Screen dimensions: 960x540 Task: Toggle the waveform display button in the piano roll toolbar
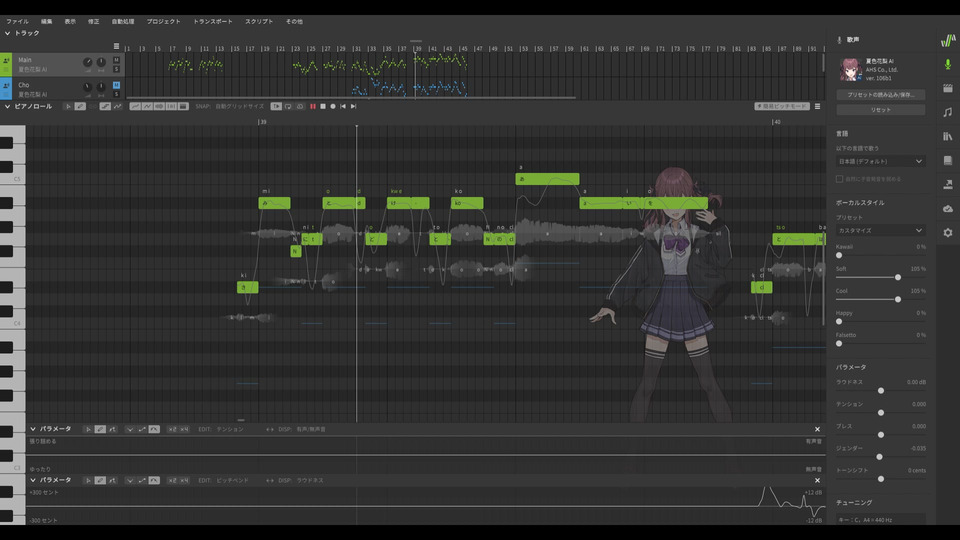[159, 107]
